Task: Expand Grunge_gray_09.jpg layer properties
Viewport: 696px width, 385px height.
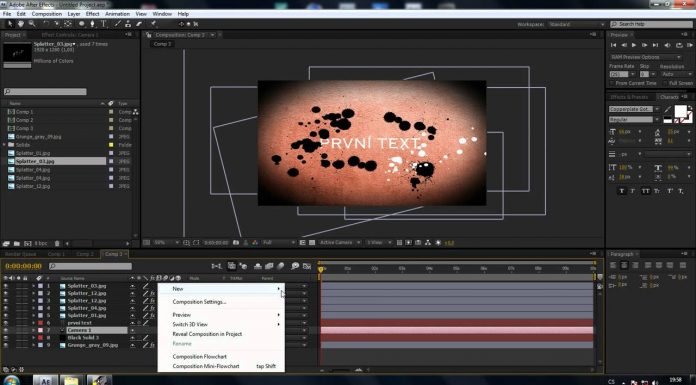Action: [33, 345]
